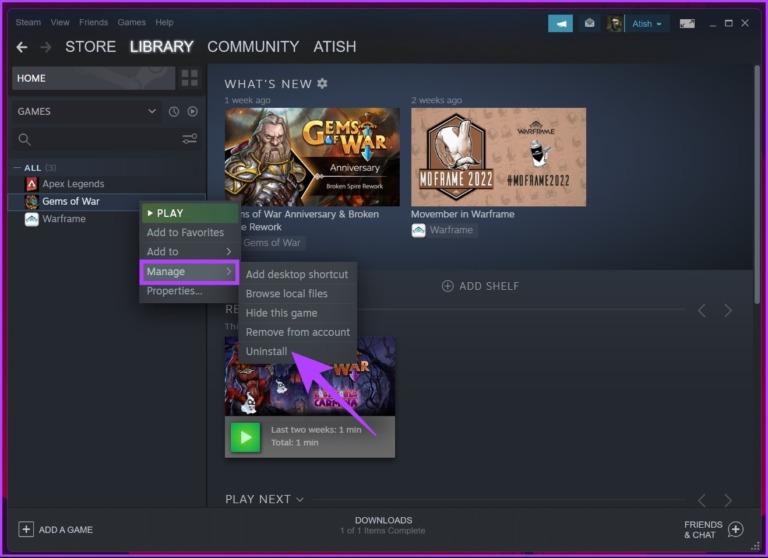Click the Gems of War recent game artwork

coord(310,376)
